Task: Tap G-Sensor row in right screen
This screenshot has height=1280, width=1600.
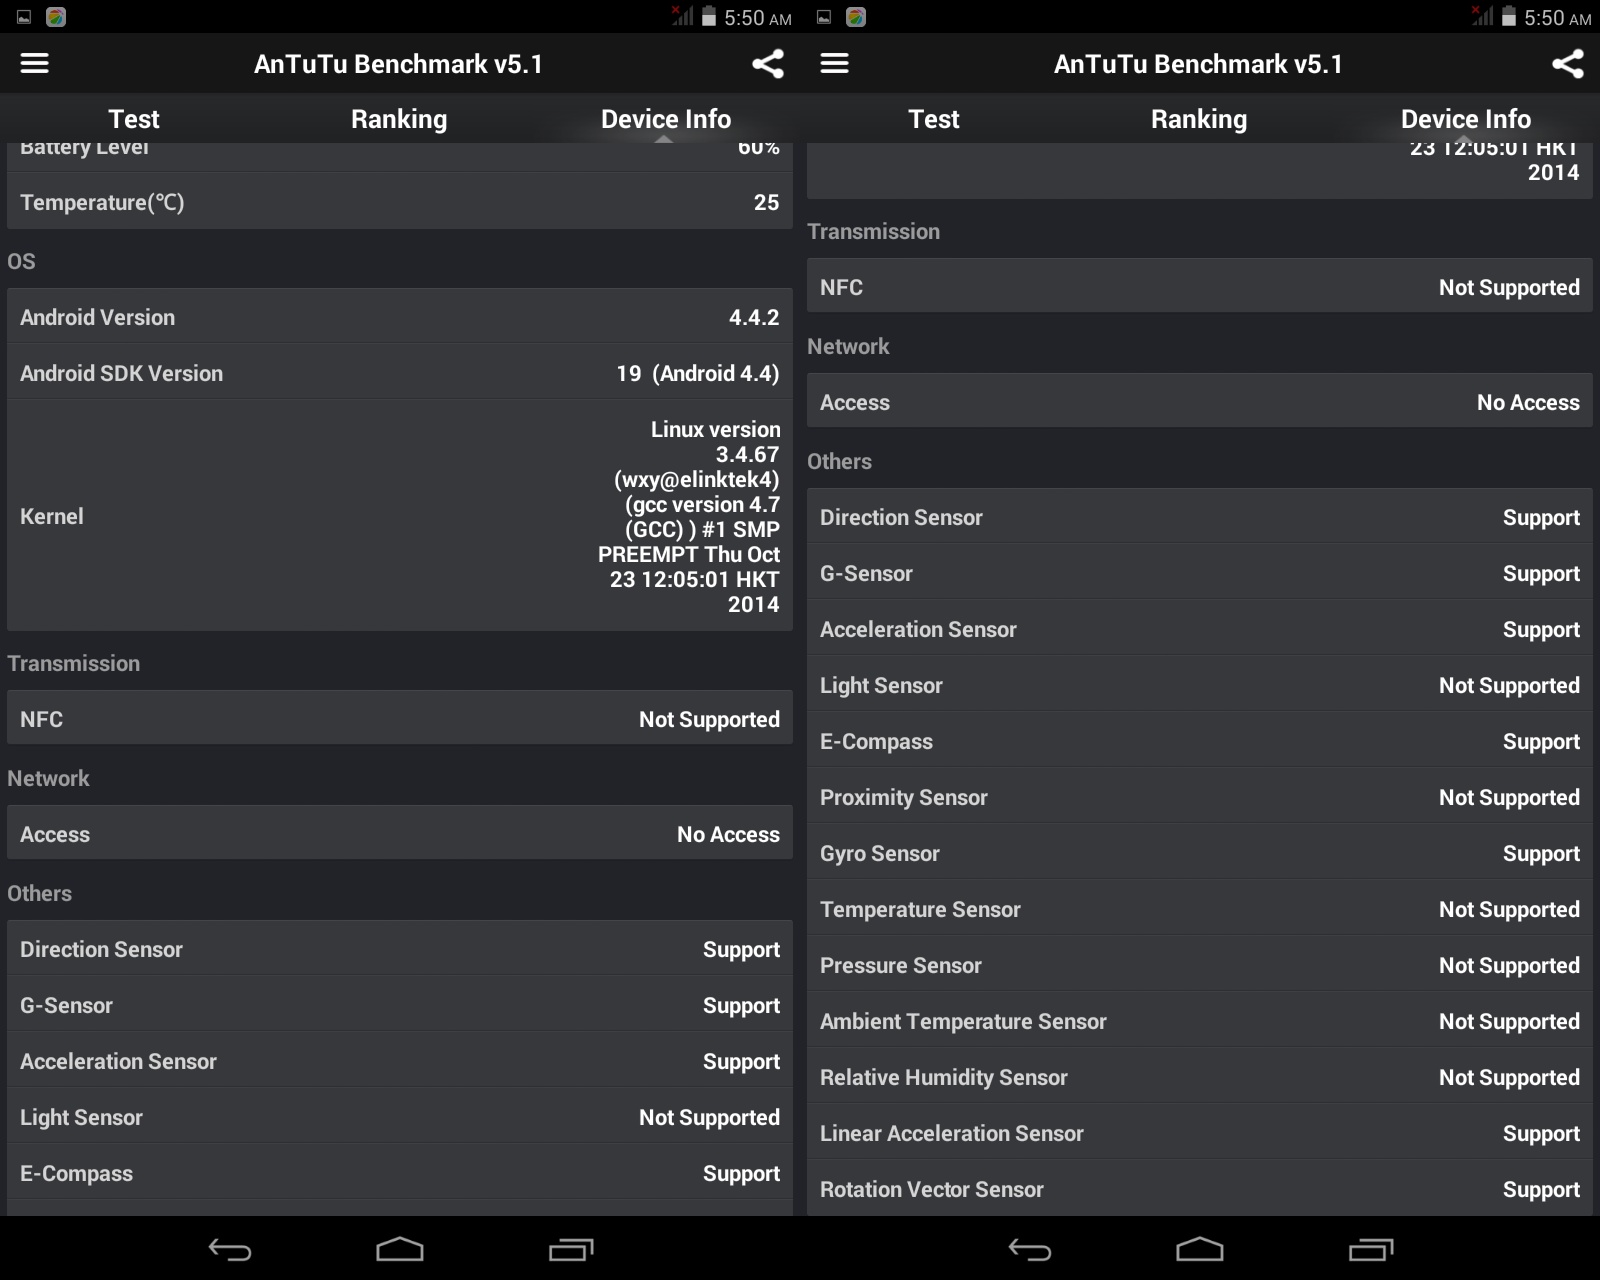Action: pos(1200,573)
